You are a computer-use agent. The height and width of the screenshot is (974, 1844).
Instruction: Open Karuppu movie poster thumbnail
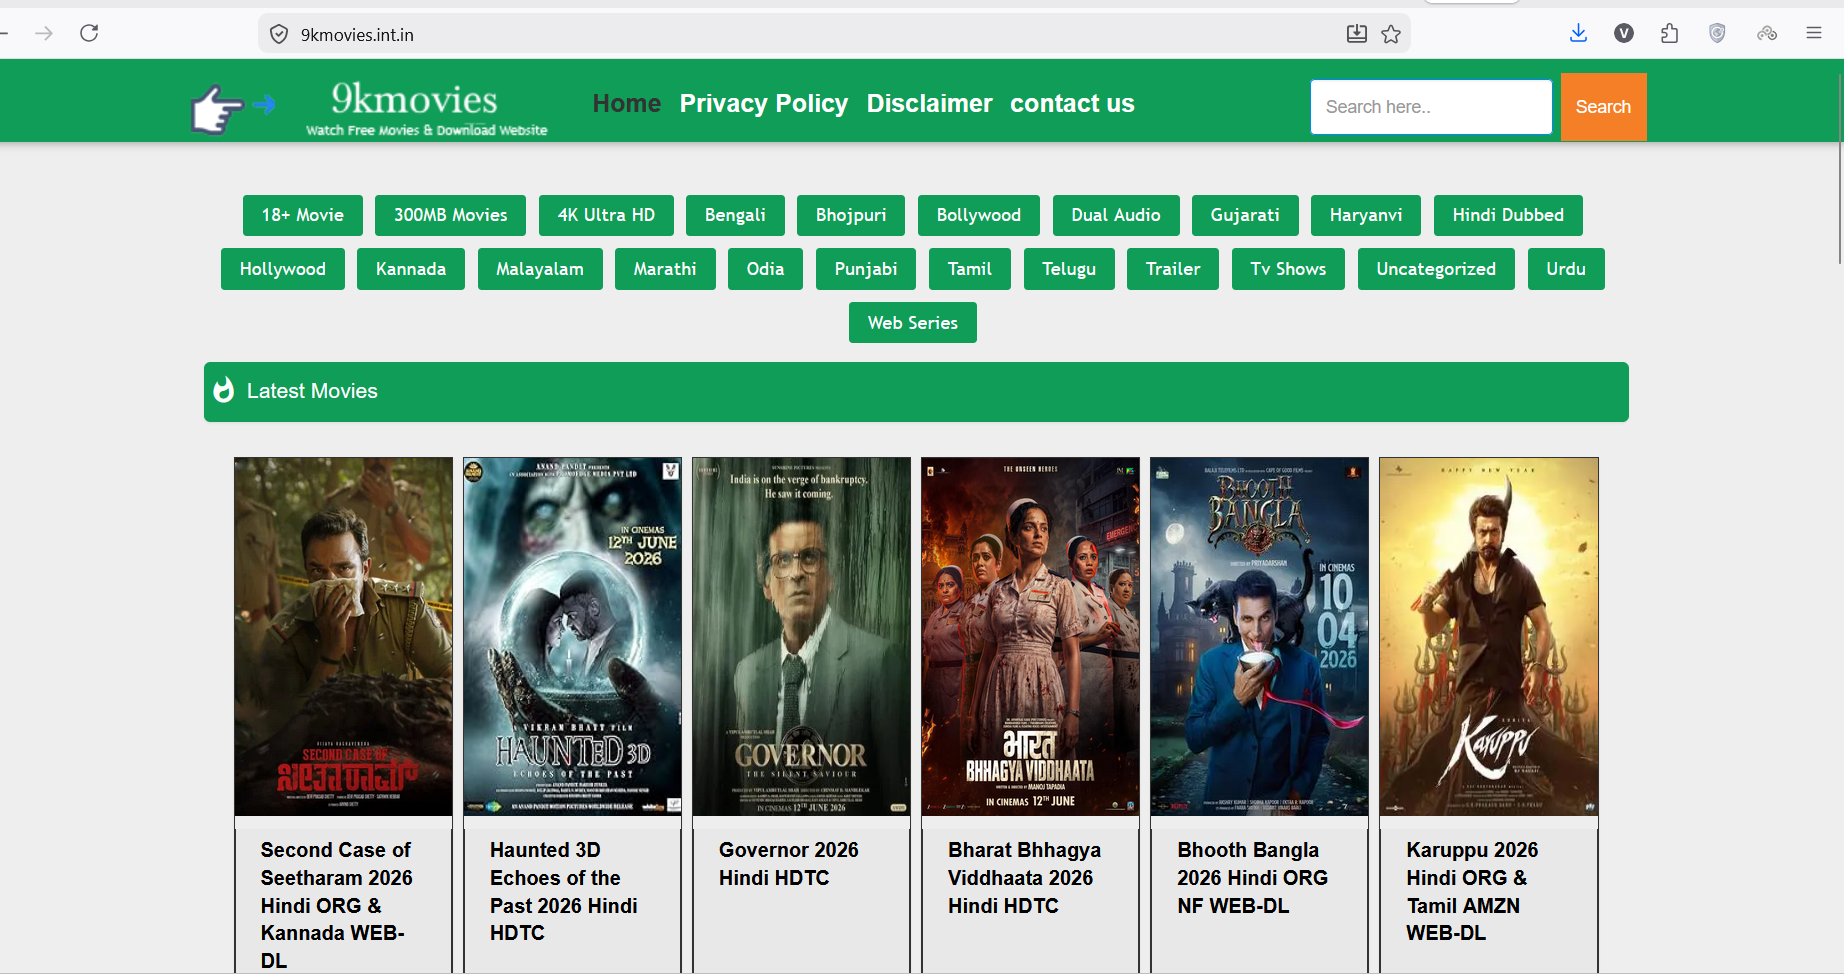tap(1488, 637)
